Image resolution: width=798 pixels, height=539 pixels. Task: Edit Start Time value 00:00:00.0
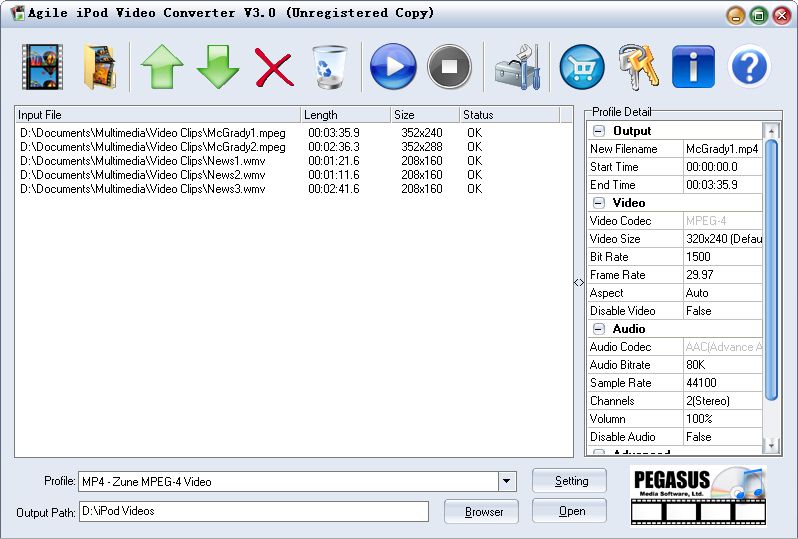723,167
